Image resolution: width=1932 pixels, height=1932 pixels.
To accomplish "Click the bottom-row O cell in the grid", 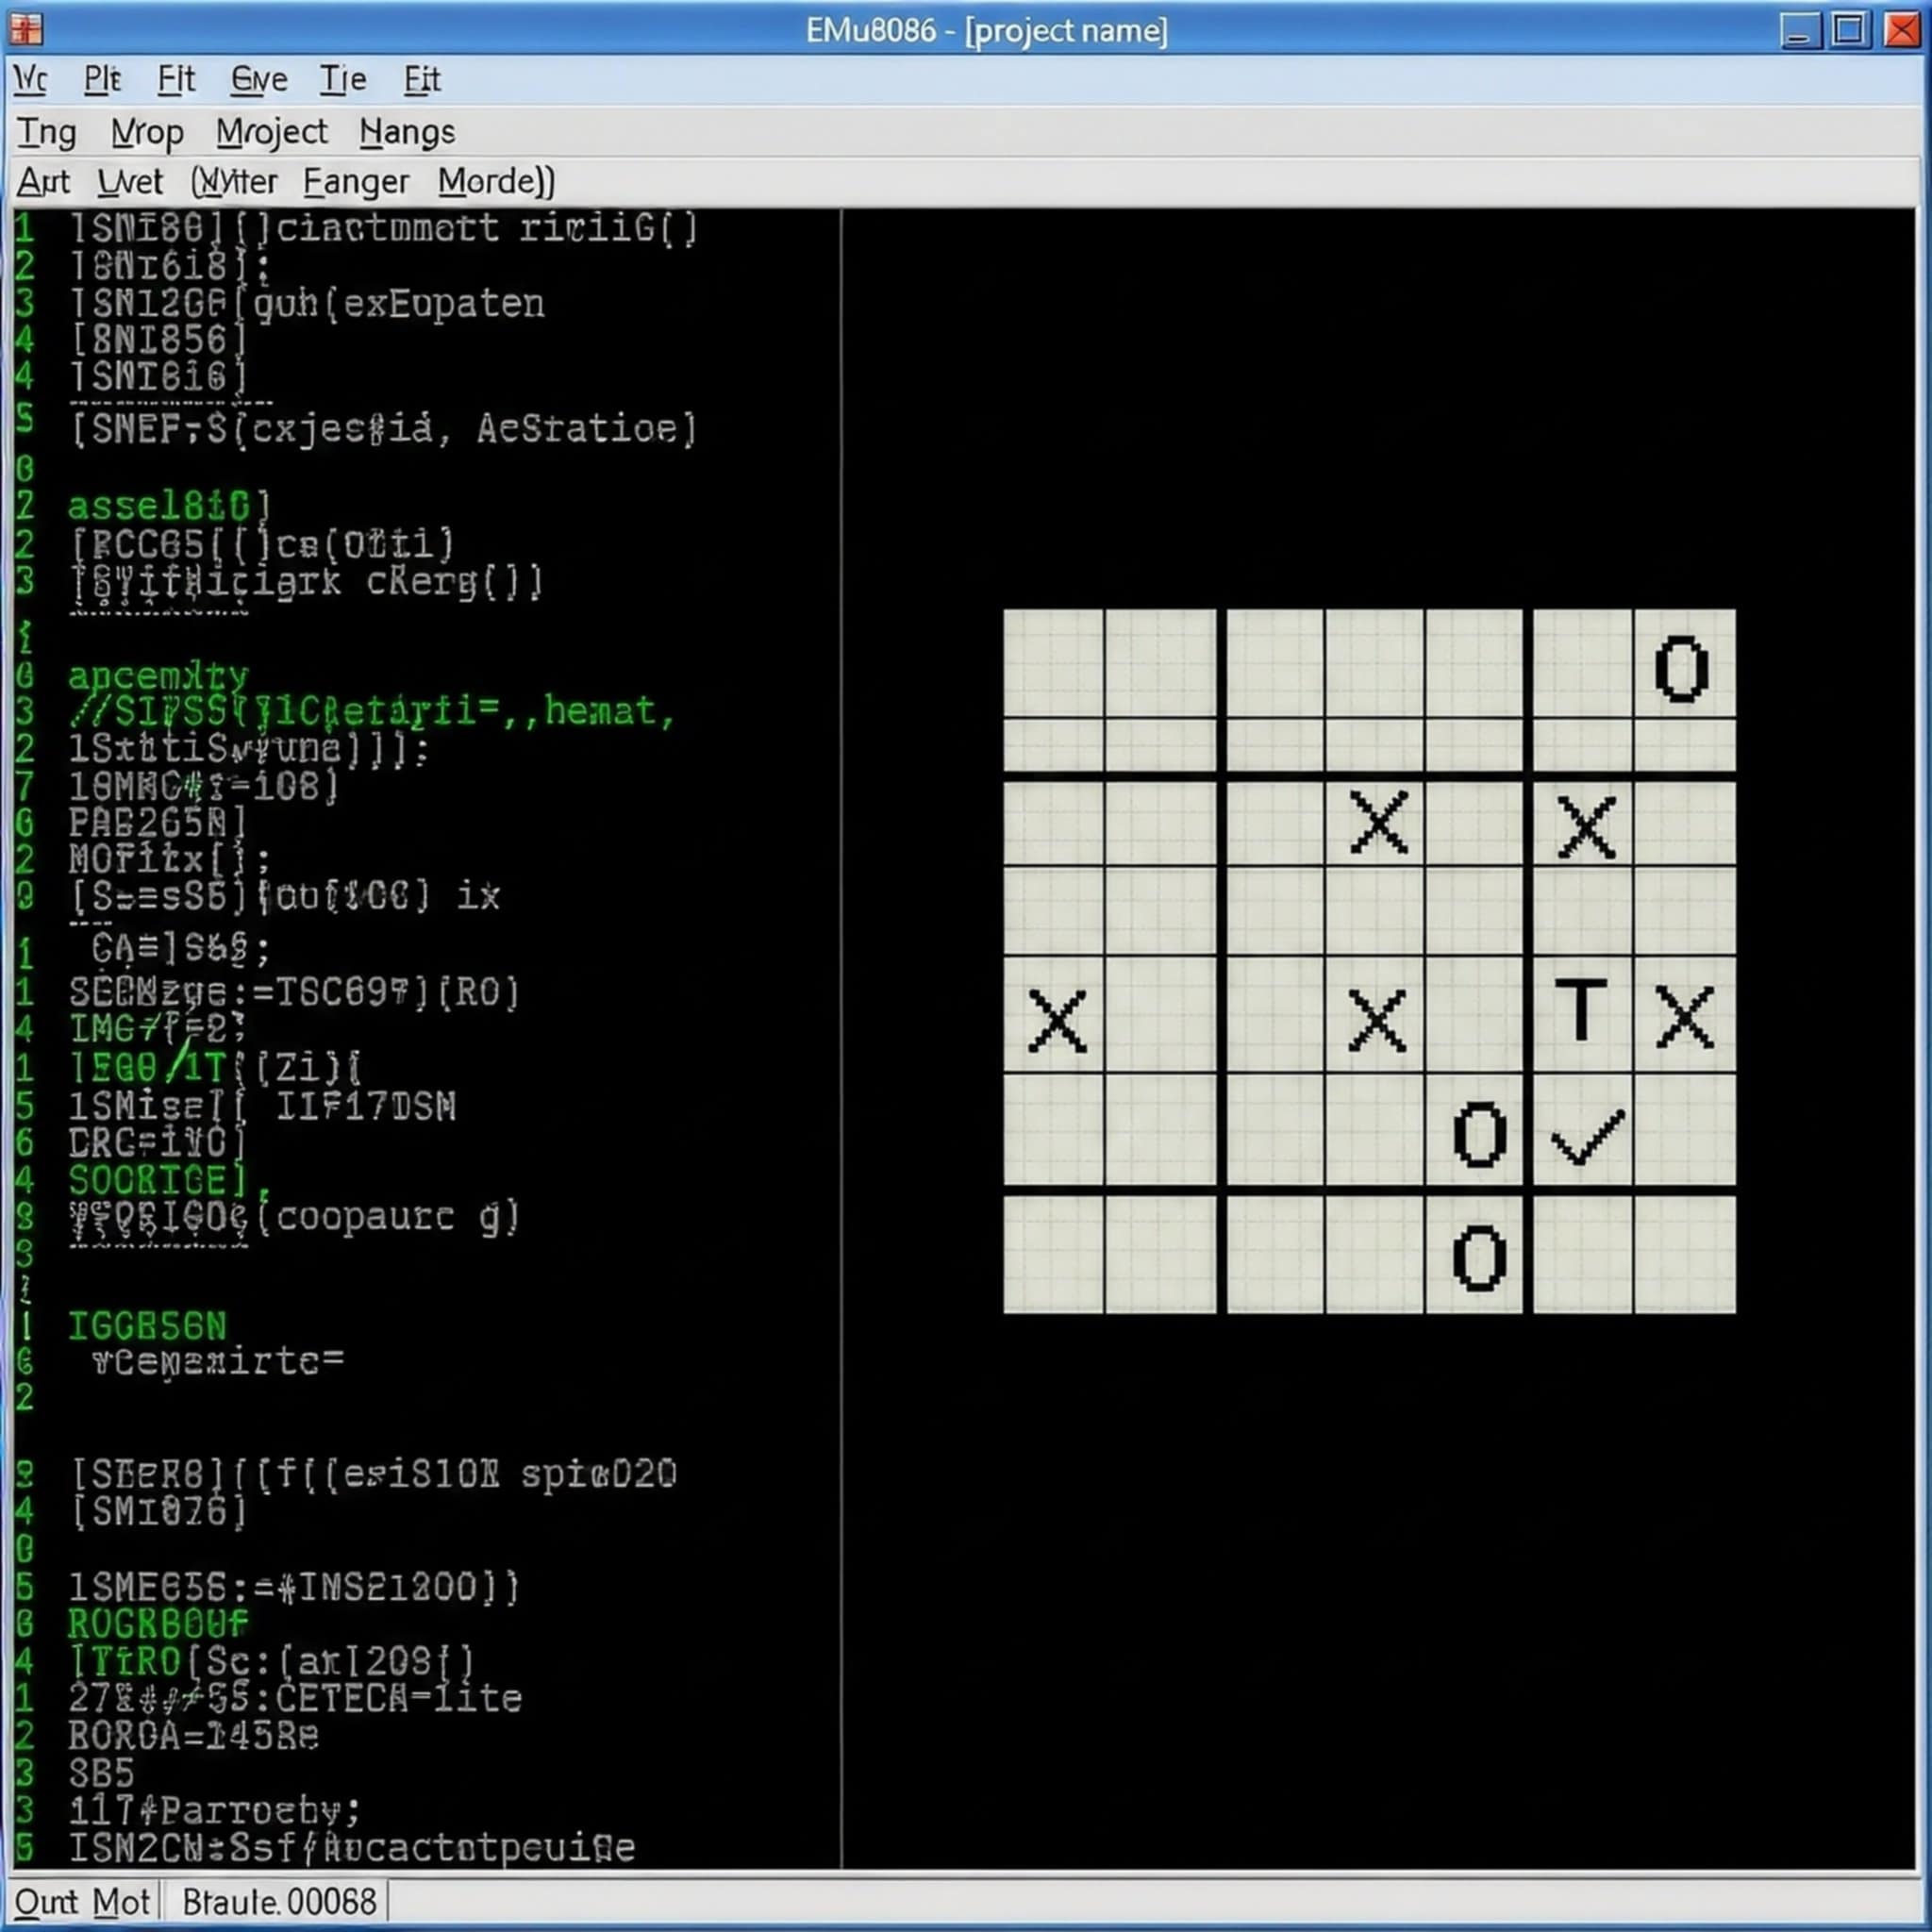I will pos(1479,1258).
